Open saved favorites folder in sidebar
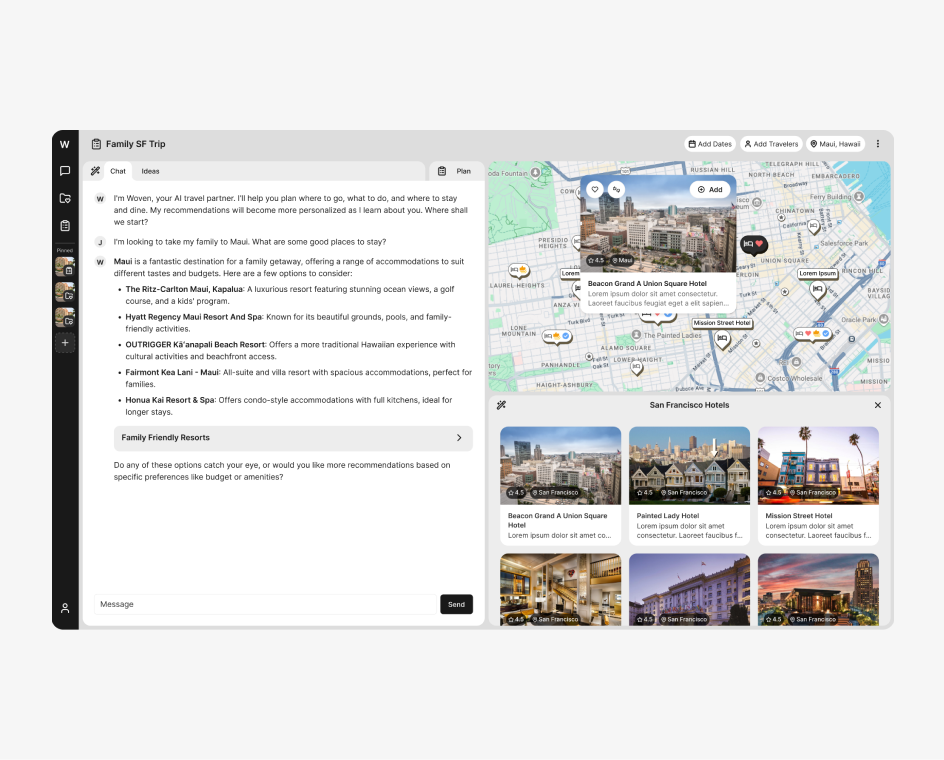The width and height of the screenshot is (944, 760). tap(65, 198)
